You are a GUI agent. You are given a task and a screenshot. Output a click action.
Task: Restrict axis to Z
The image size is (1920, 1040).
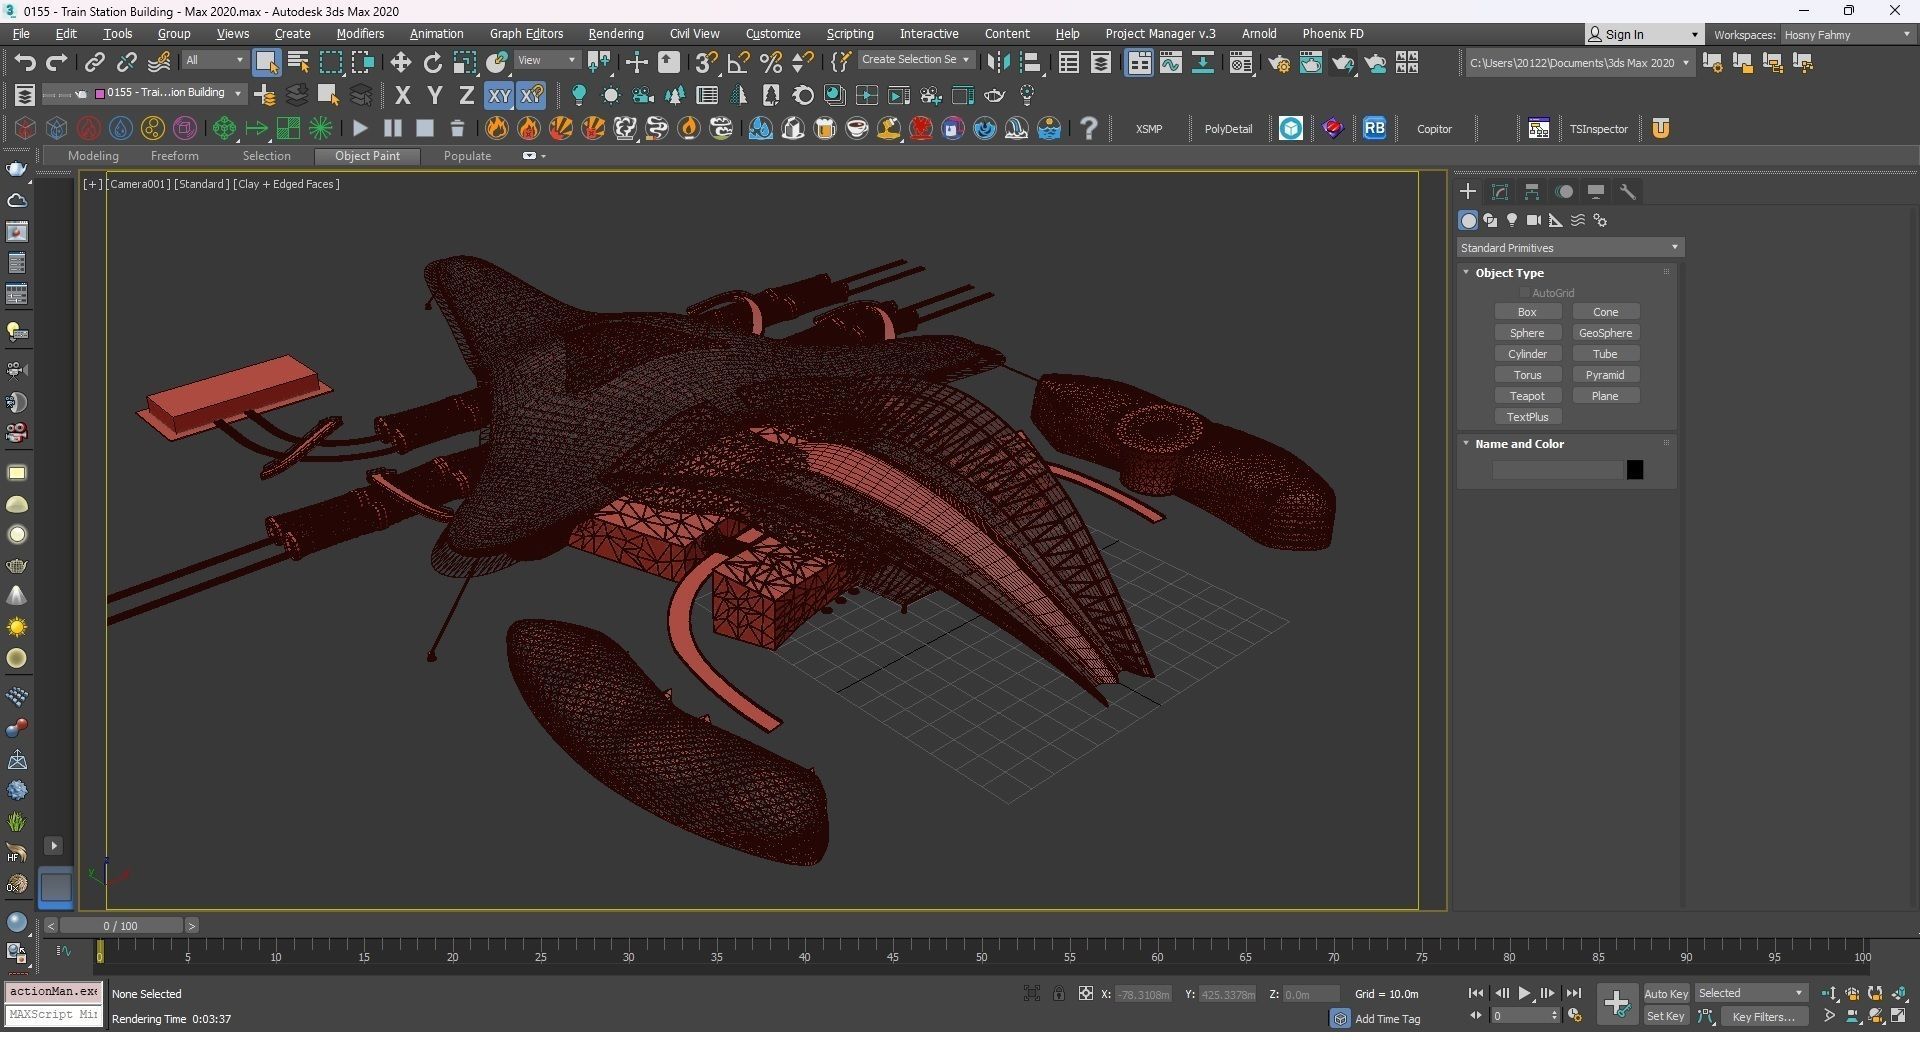[466, 95]
